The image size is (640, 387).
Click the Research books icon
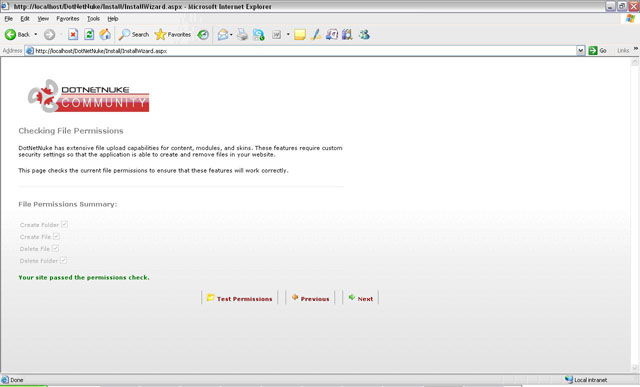pos(347,35)
